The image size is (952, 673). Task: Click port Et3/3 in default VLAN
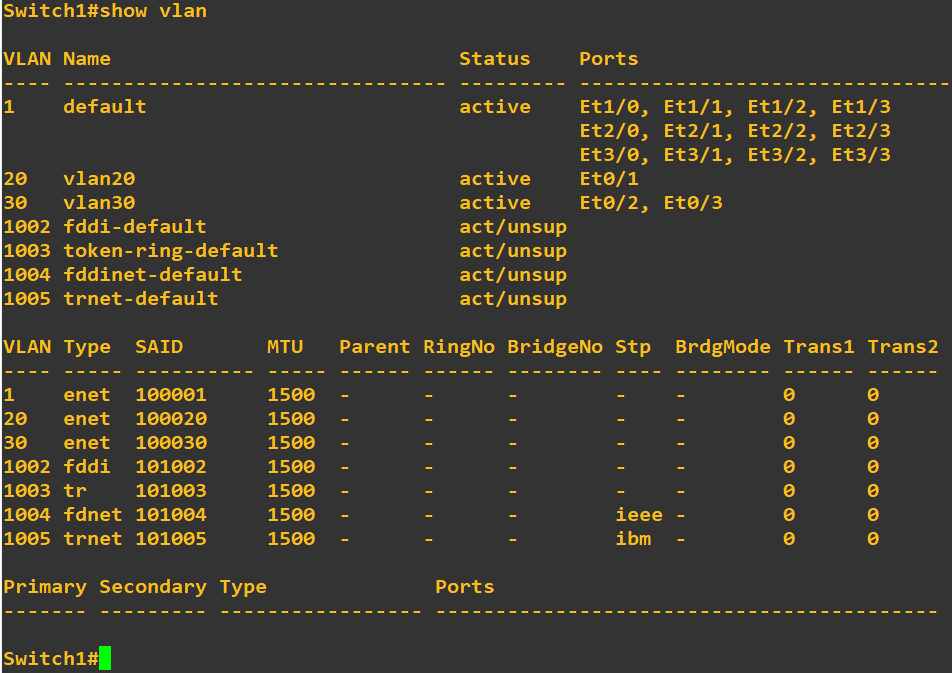(x=861, y=155)
